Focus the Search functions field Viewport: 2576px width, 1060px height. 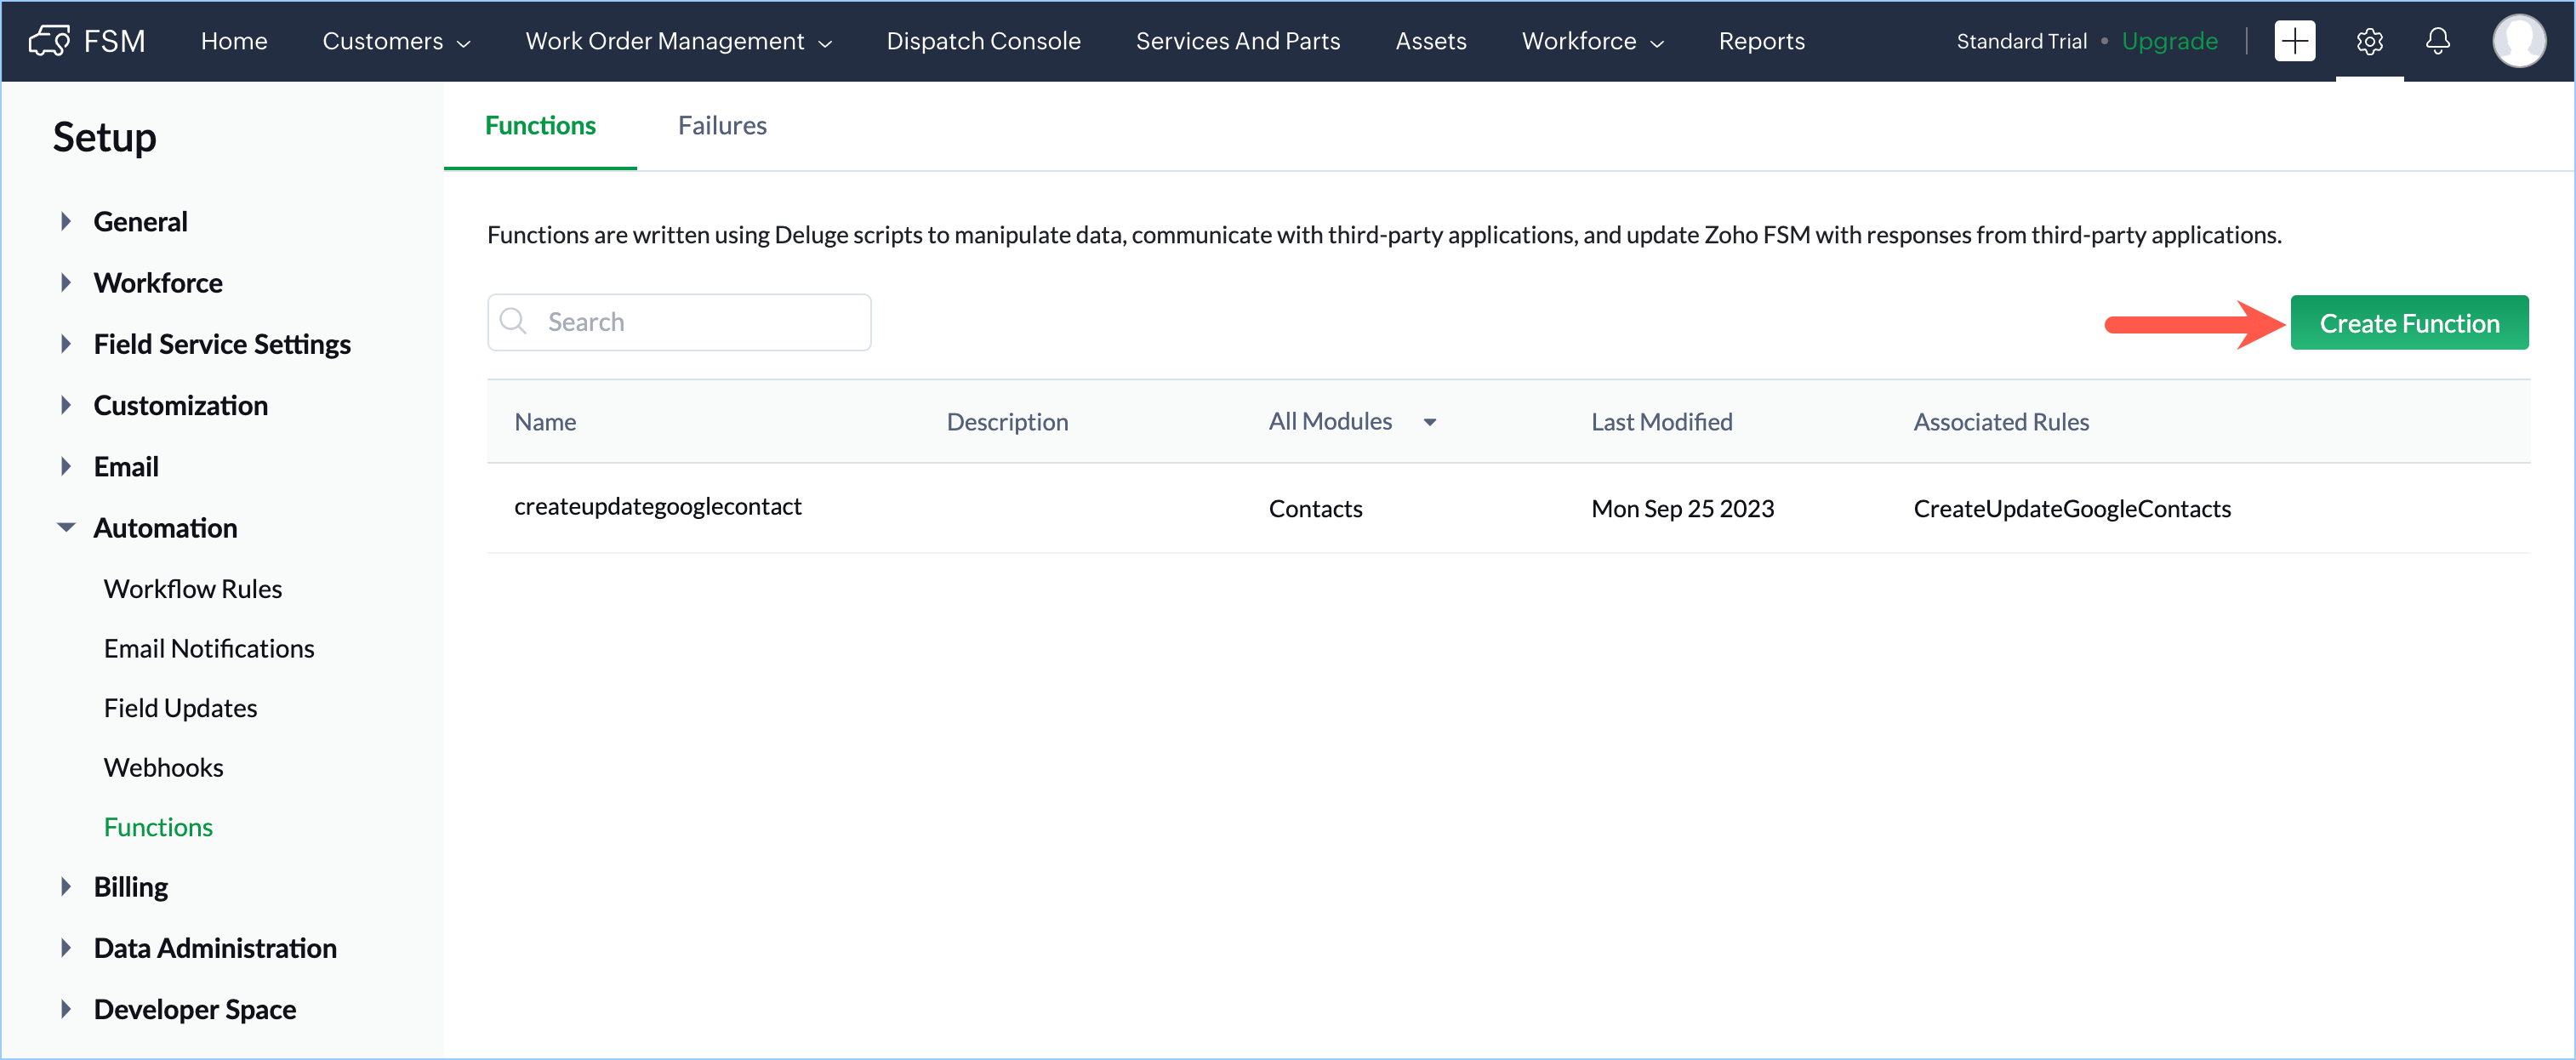pyautogui.click(x=679, y=321)
